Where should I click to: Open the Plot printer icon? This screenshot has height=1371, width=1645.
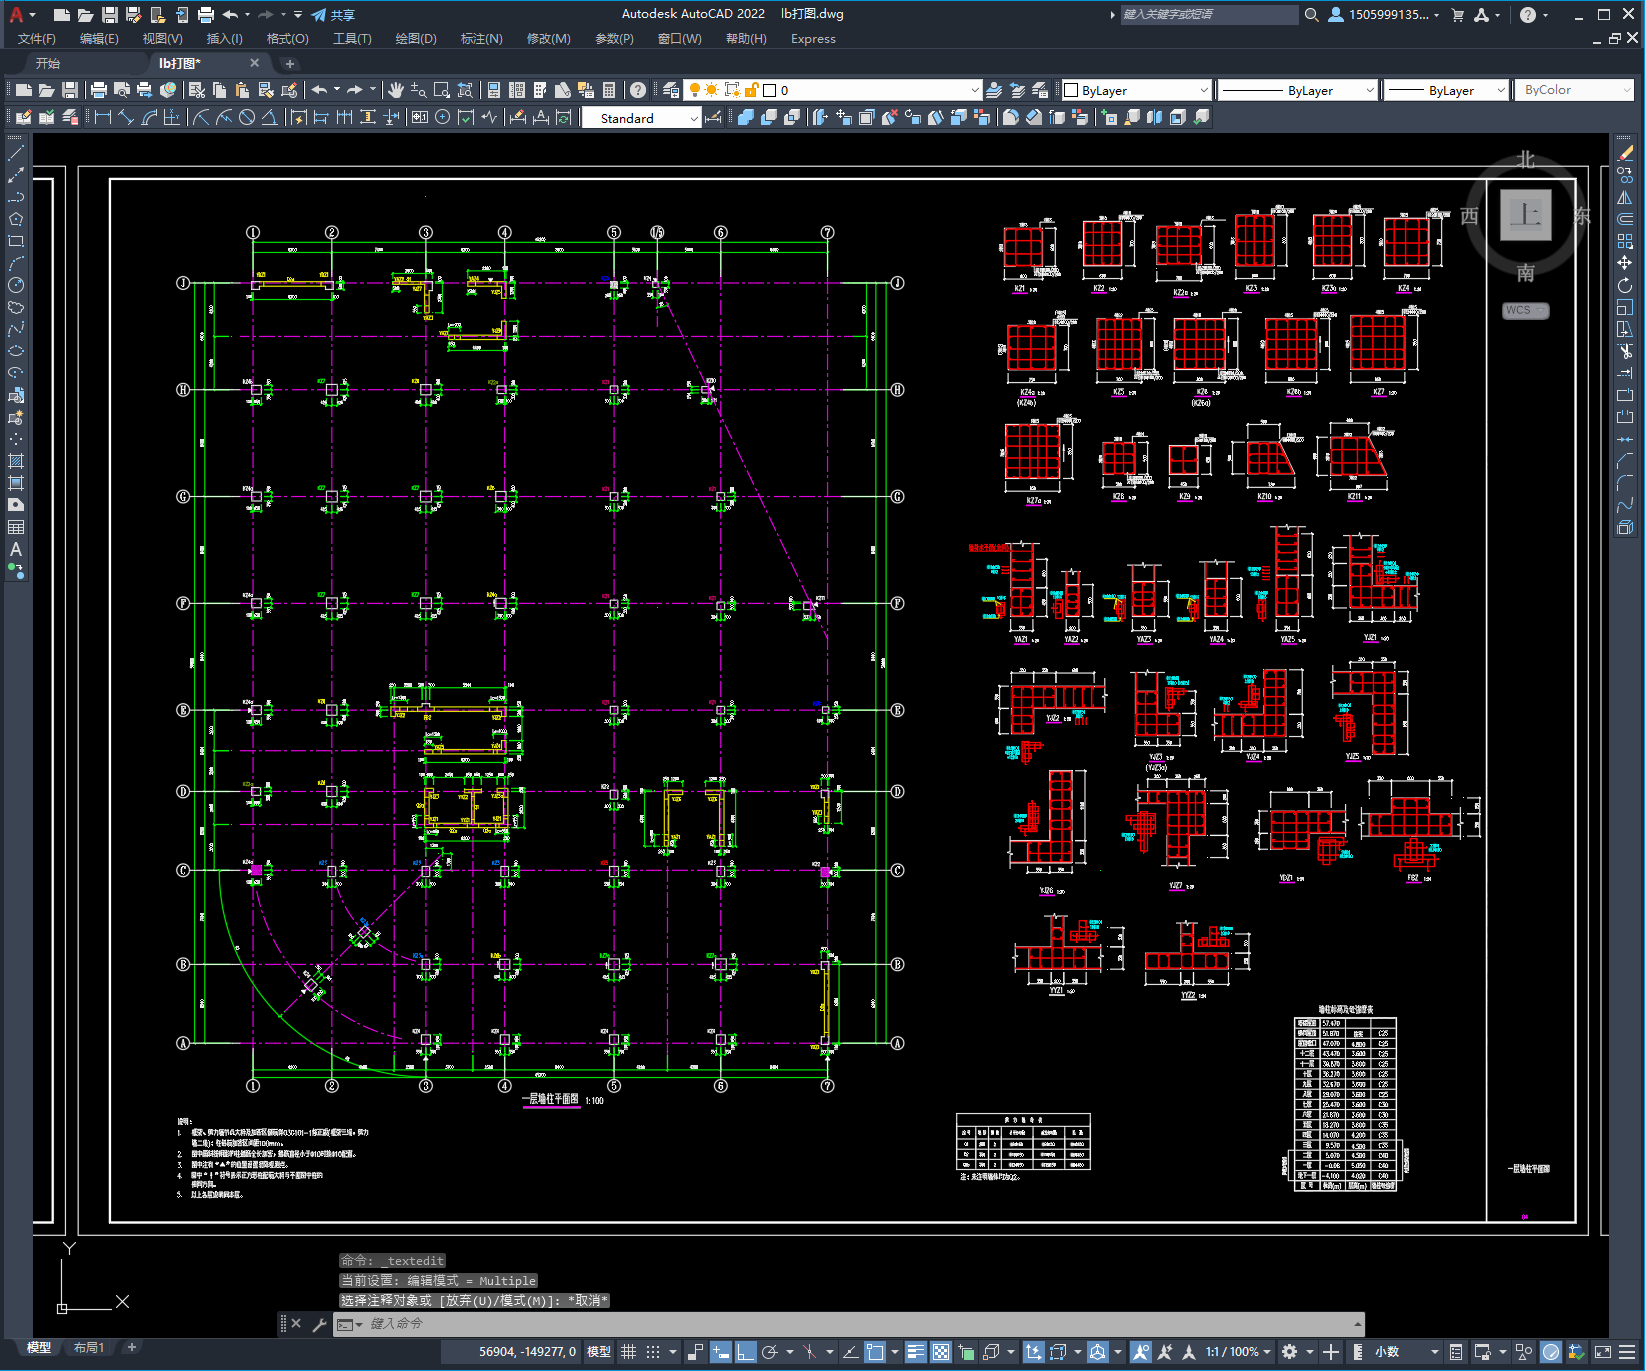[99, 90]
